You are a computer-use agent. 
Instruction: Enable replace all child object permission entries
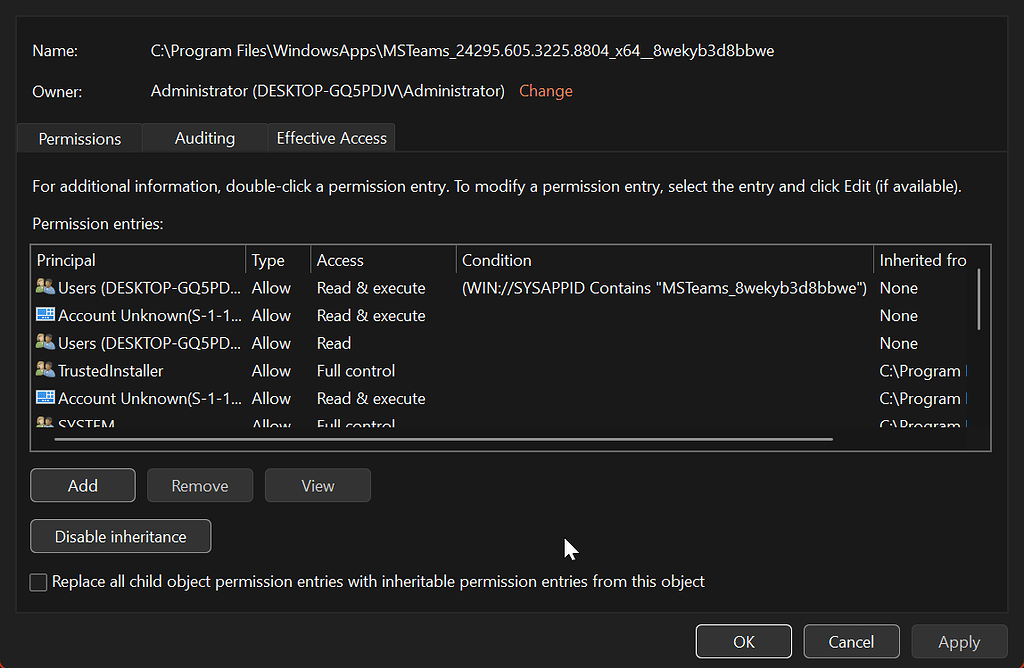tap(38, 581)
